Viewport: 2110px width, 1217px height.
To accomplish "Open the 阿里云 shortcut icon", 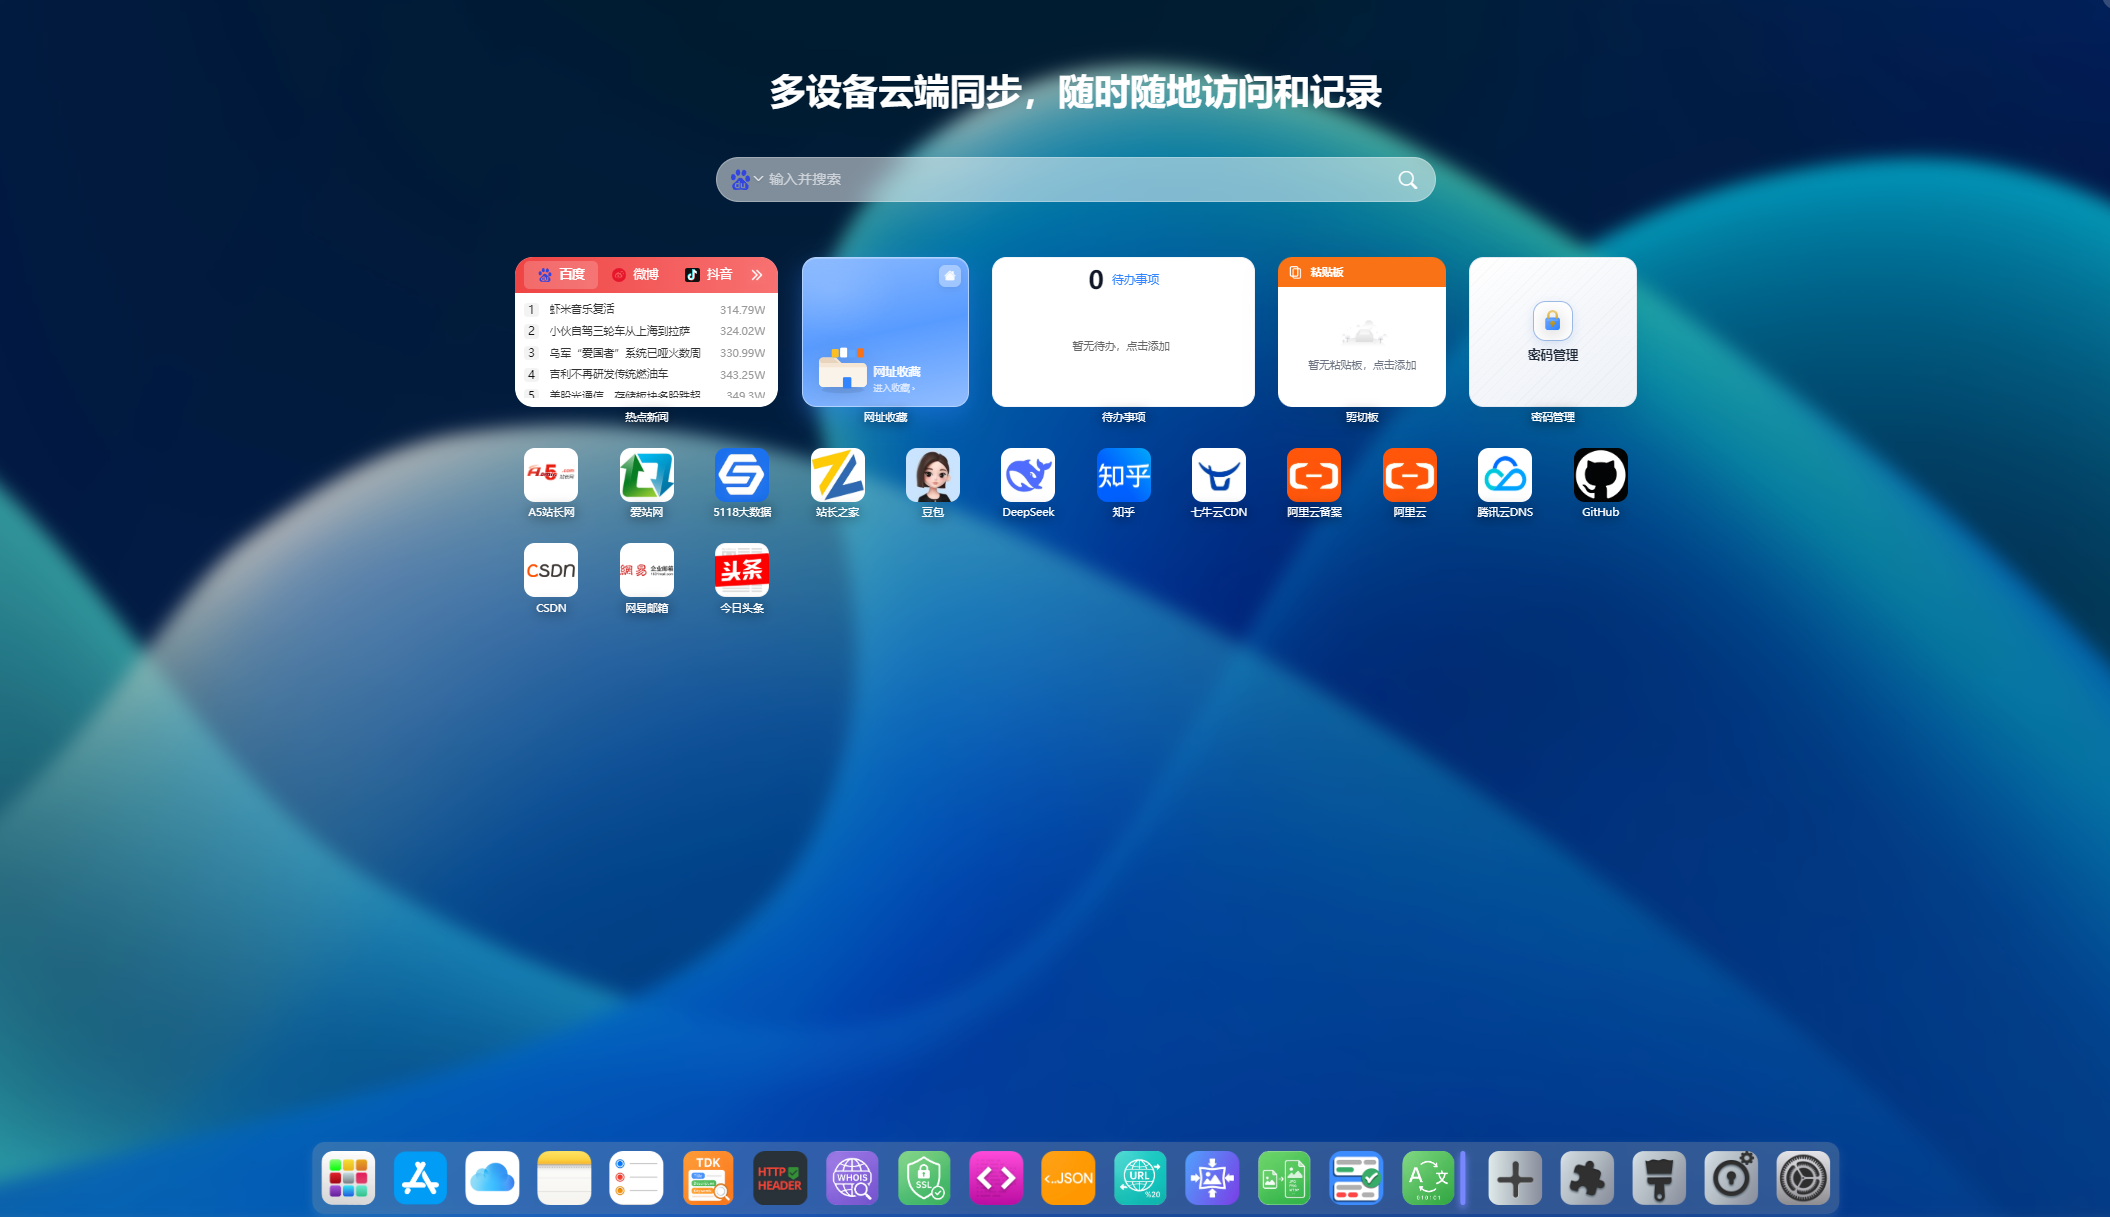I will pyautogui.click(x=1410, y=475).
